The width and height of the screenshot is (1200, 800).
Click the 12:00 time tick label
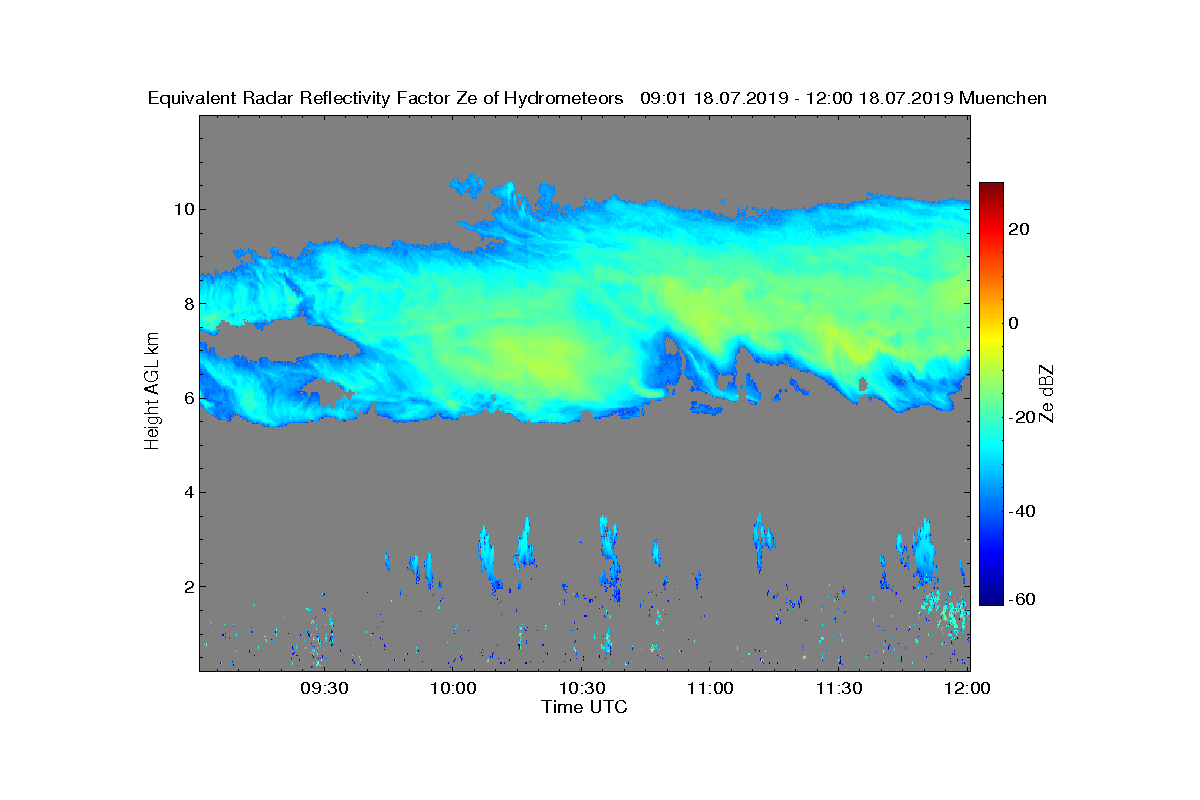click(x=966, y=688)
